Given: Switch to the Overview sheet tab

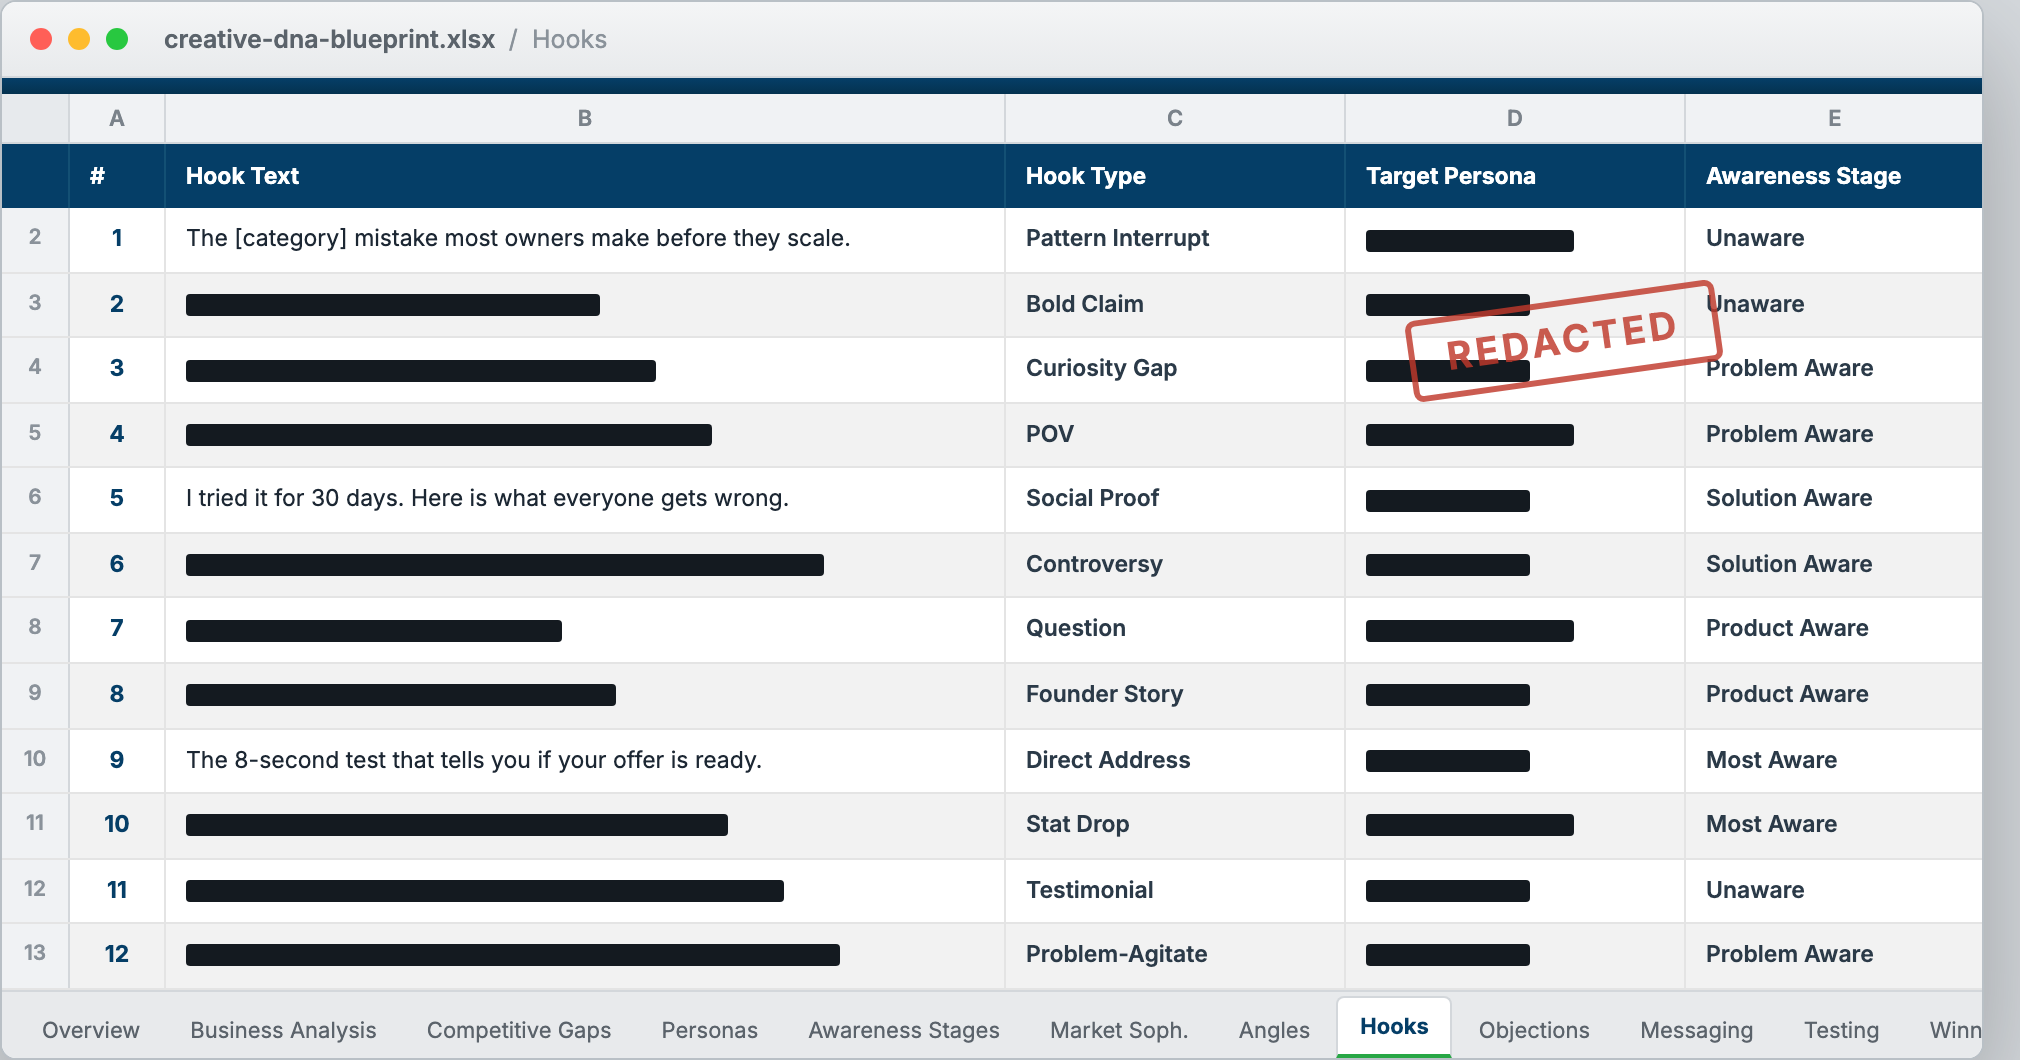Looking at the screenshot, I should click(x=91, y=1030).
